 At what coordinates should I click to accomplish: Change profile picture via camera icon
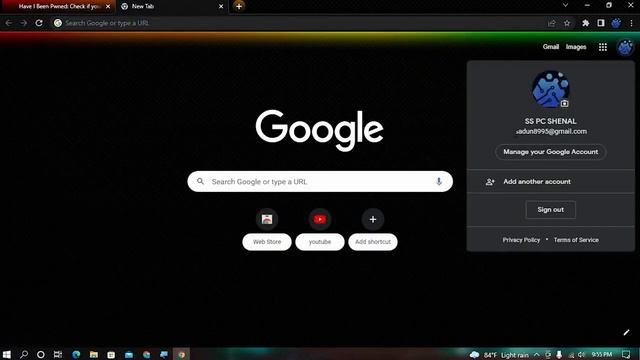564,103
